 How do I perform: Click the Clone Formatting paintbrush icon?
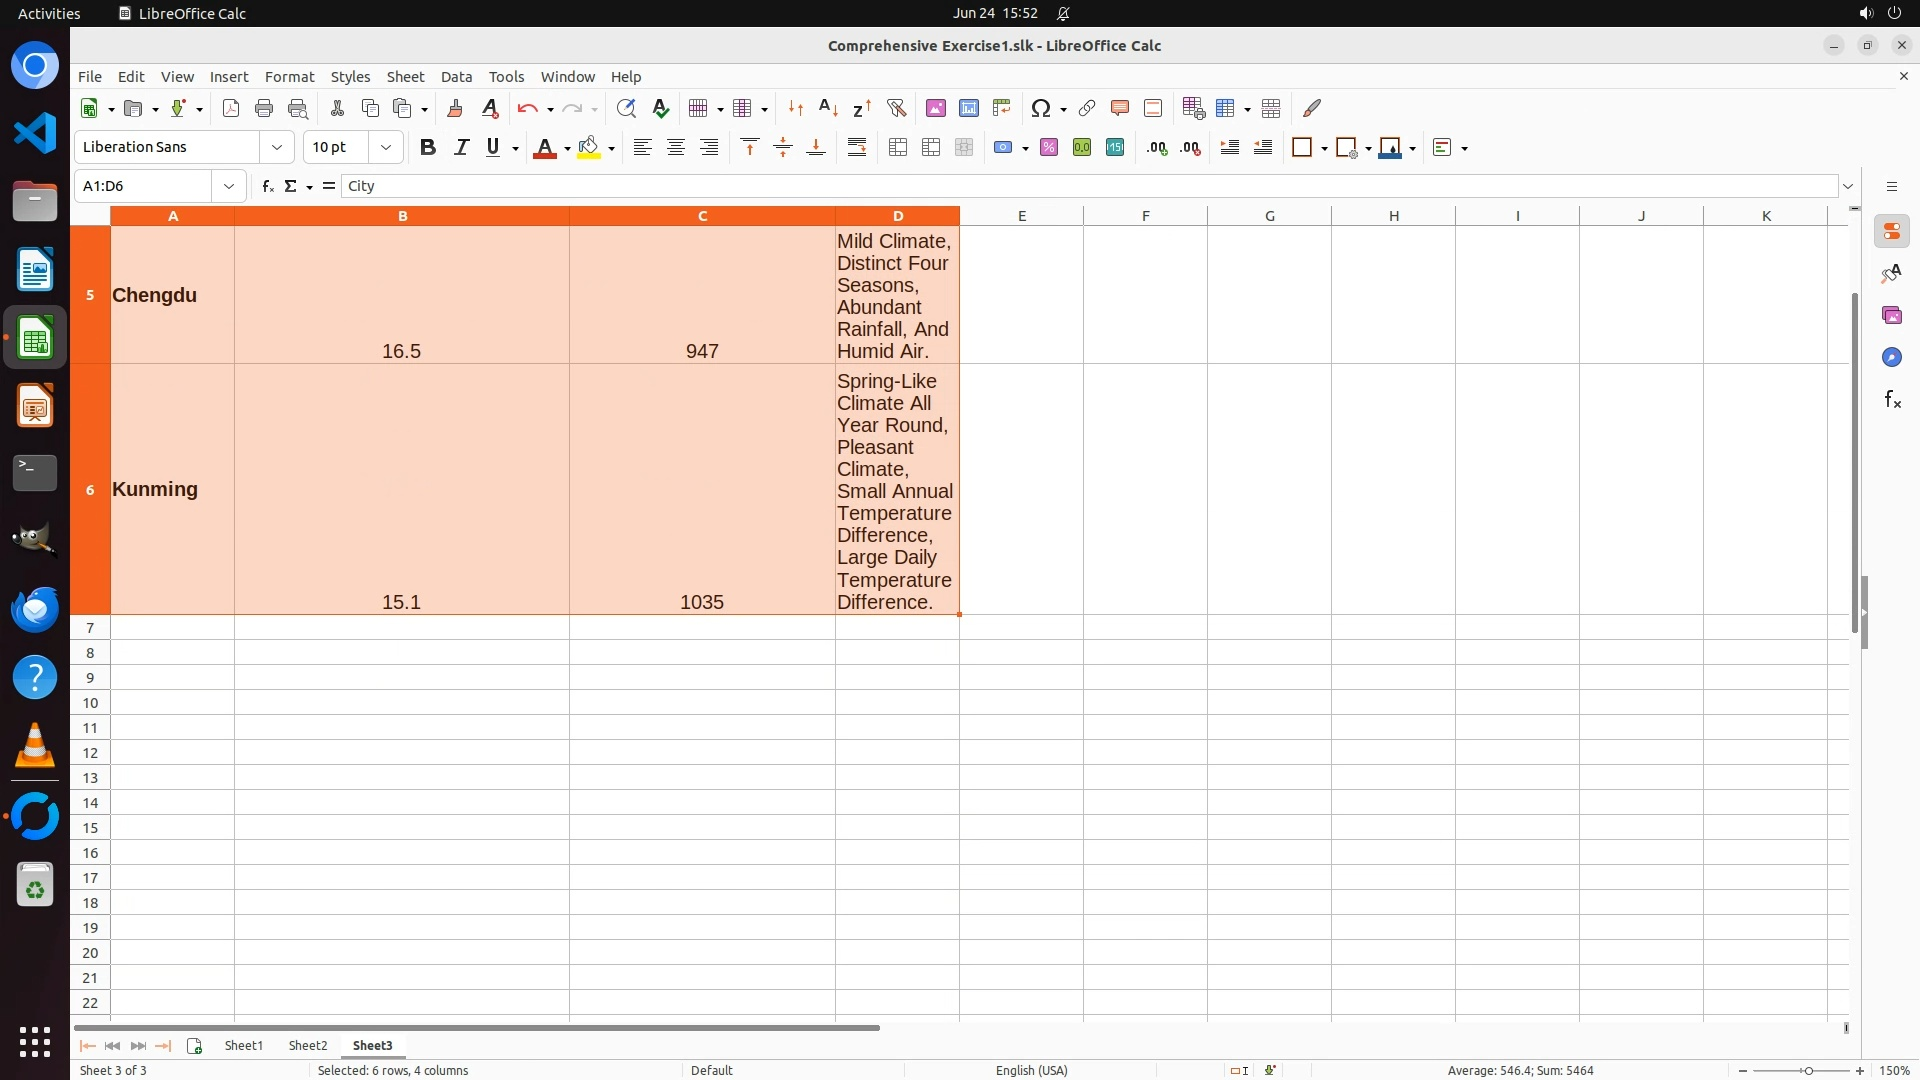coord(455,108)
